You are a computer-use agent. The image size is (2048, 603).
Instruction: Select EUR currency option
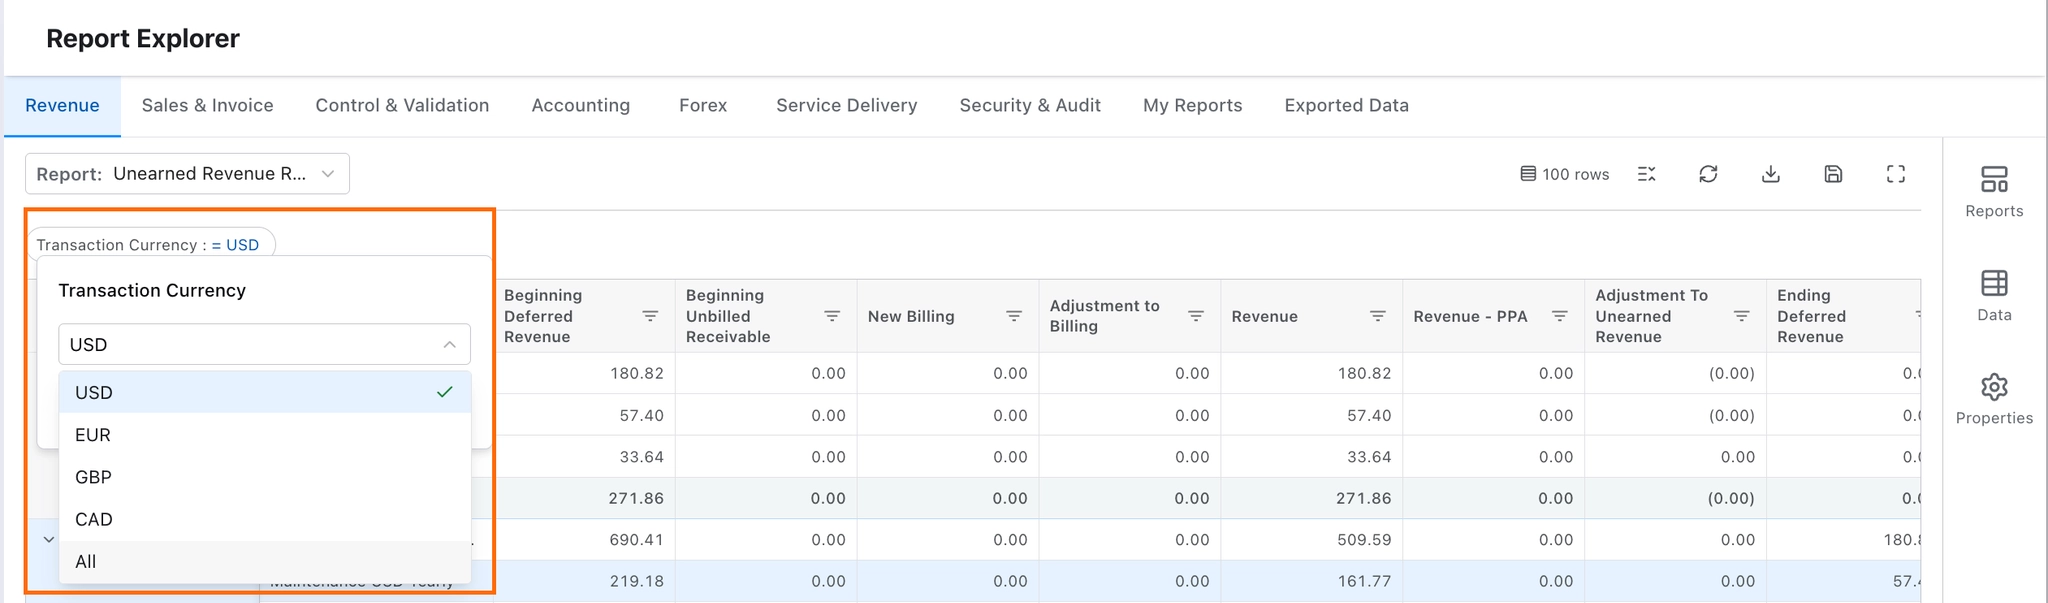click(x=264, y=435)
